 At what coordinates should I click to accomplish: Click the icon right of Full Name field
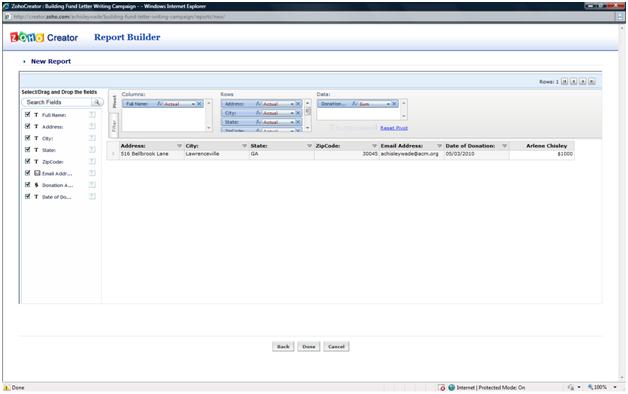tap(92, 115)
